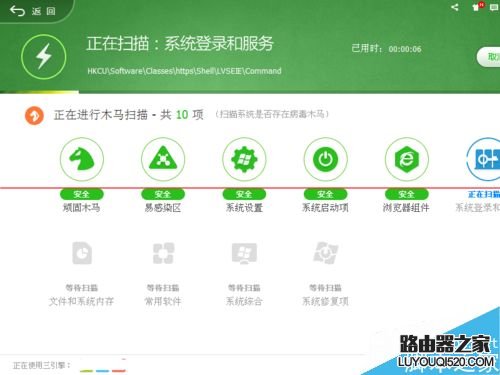Click the lightning bolt scan icon
This screenshot has width=500, height=375.
pos(44,57)
